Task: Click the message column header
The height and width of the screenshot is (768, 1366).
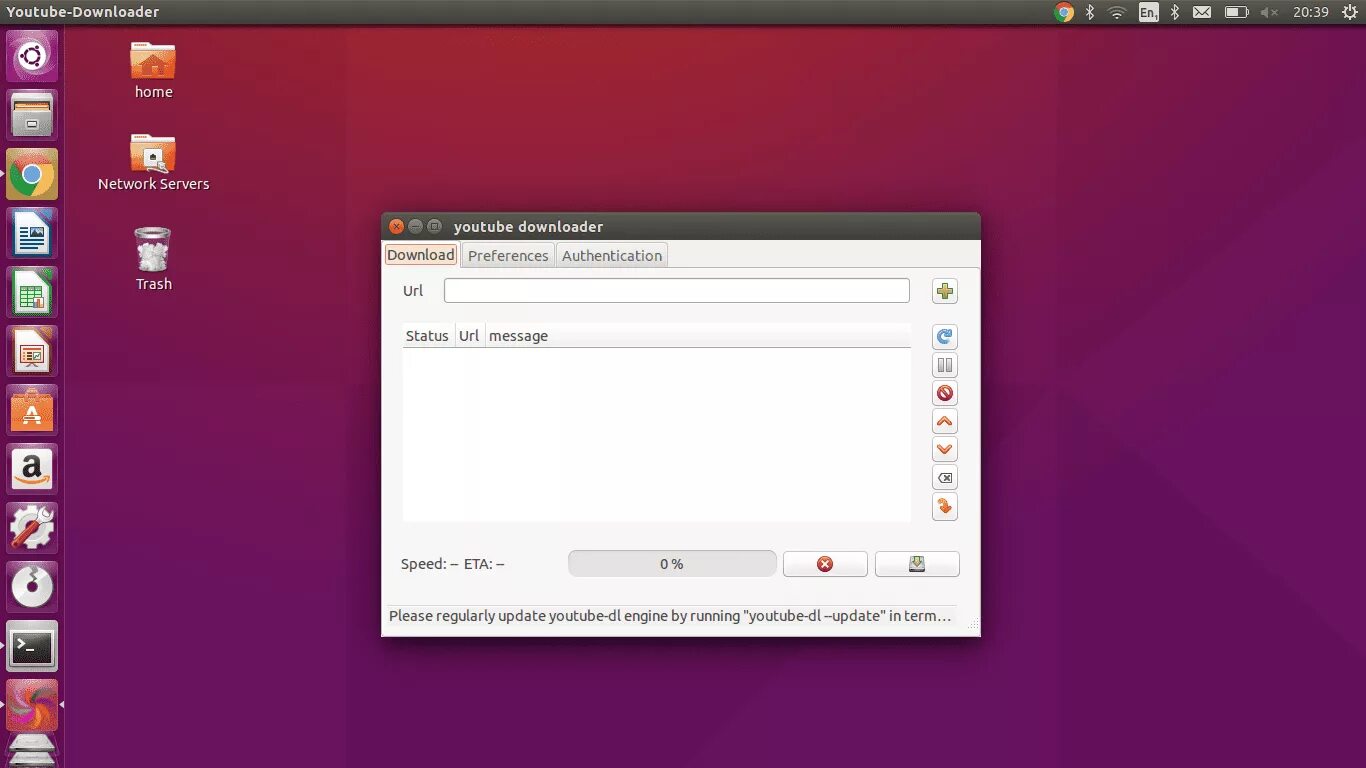Action: click(x=698, y=336)
